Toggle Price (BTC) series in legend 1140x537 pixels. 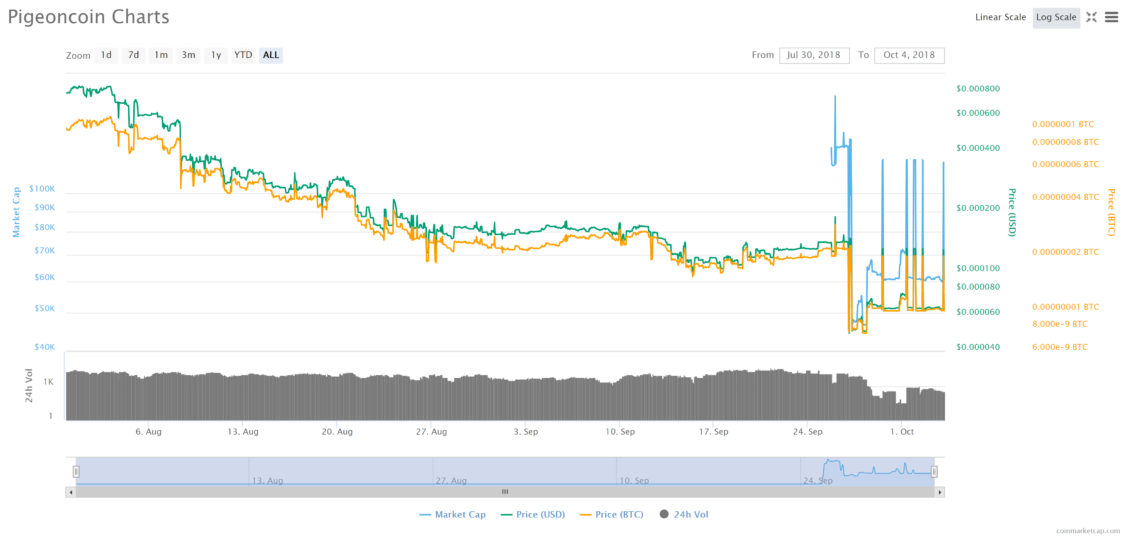tap(611, 514)
